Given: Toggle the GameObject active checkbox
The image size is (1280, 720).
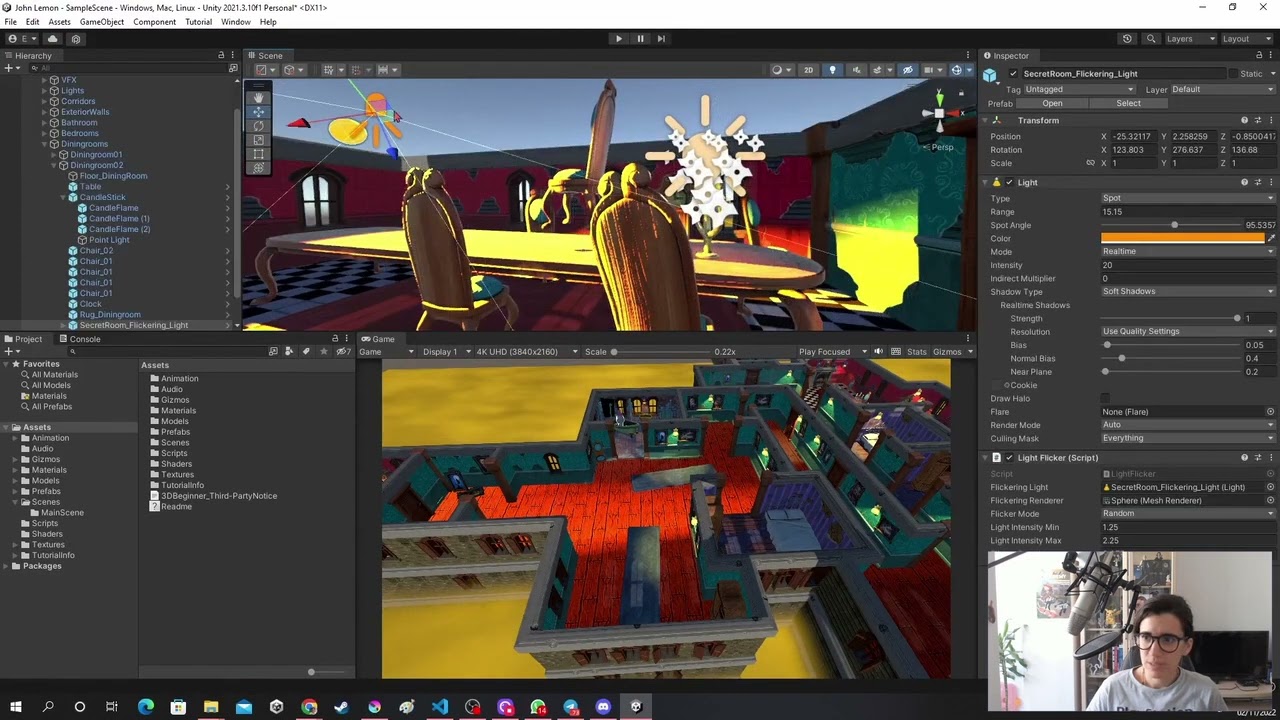Looking at the screenshot, I should point(1013,74).
